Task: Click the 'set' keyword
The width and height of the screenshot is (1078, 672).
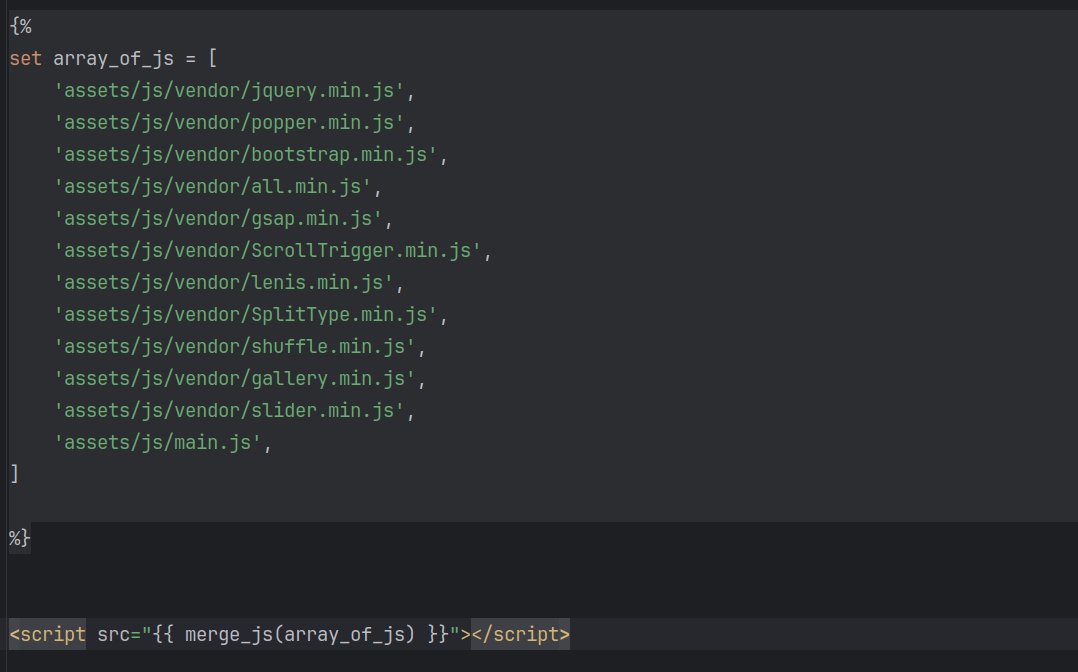Action: (x=25, y=58)
